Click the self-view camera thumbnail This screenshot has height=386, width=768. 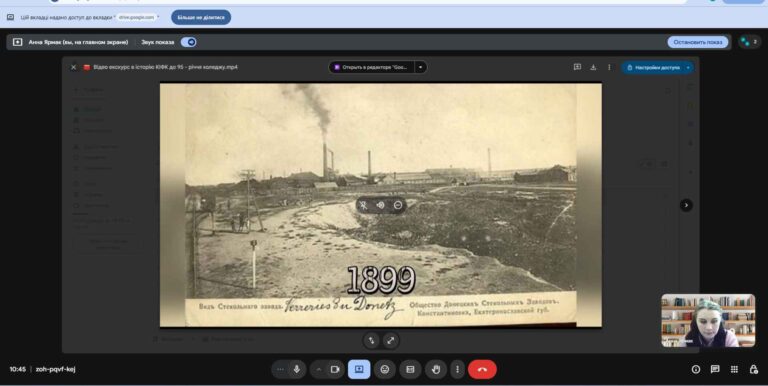[708, 320]
